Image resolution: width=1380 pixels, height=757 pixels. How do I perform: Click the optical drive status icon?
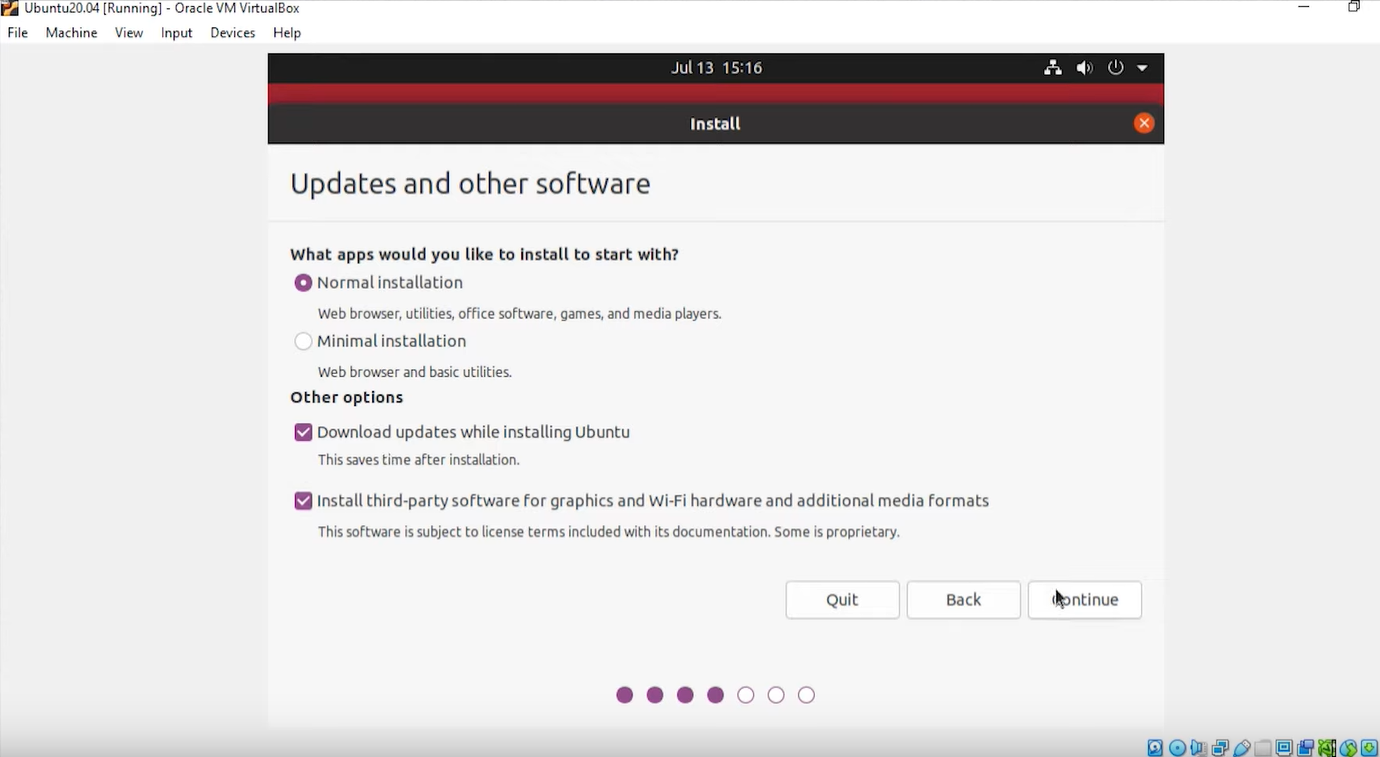(x=1177, y=747)
